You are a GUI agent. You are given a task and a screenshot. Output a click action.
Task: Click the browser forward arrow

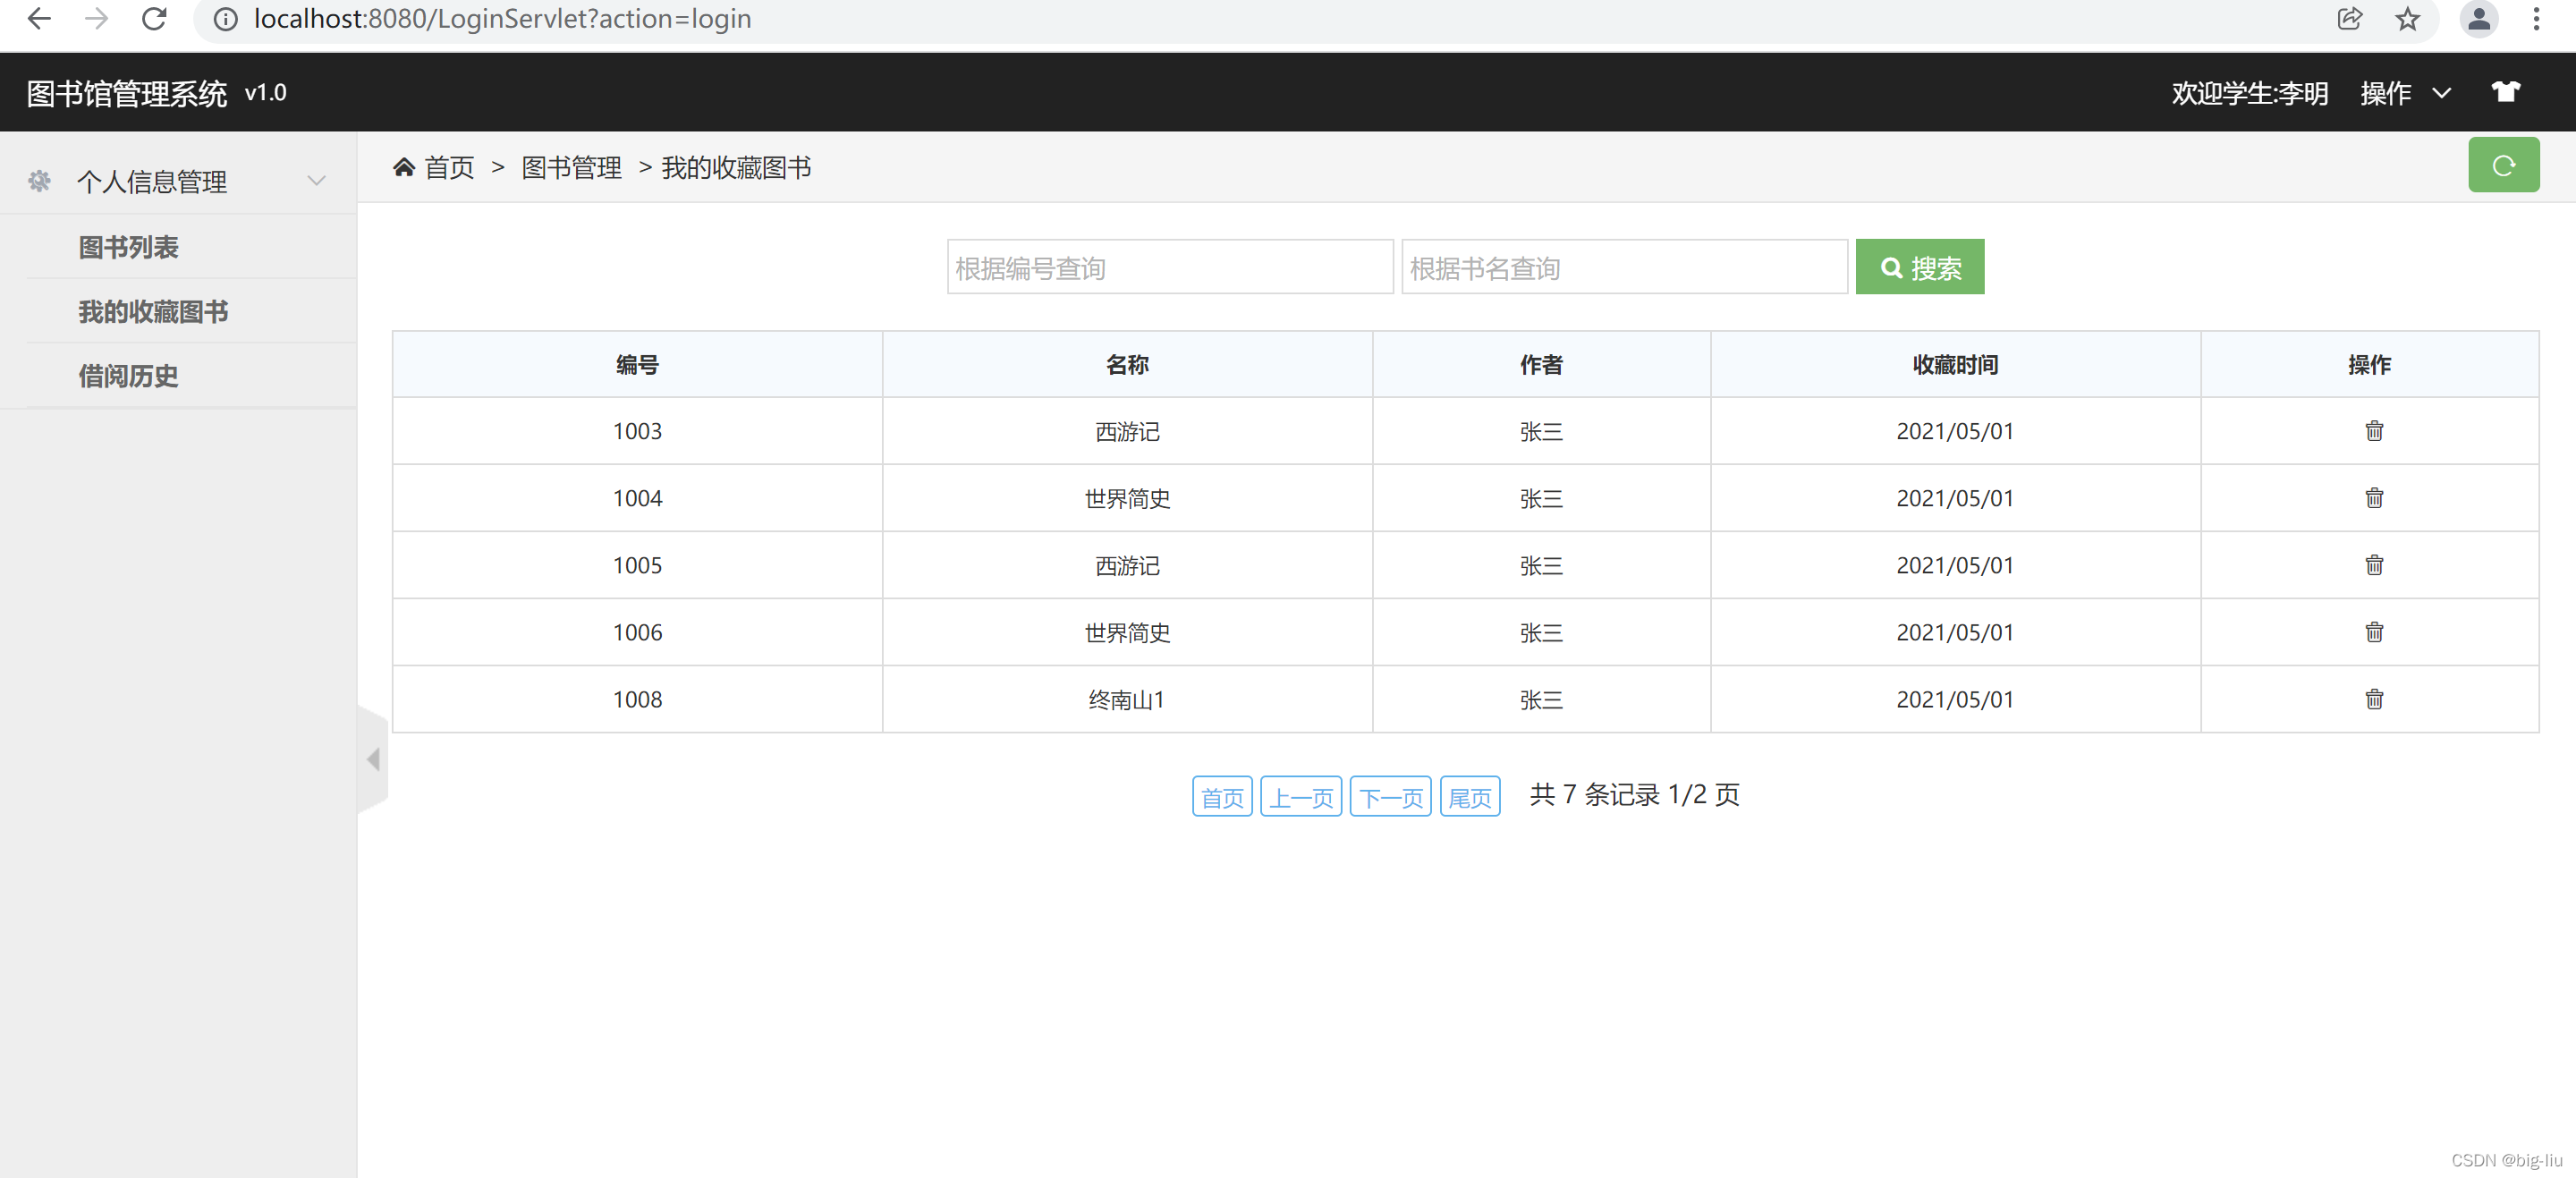click(97, 19)
